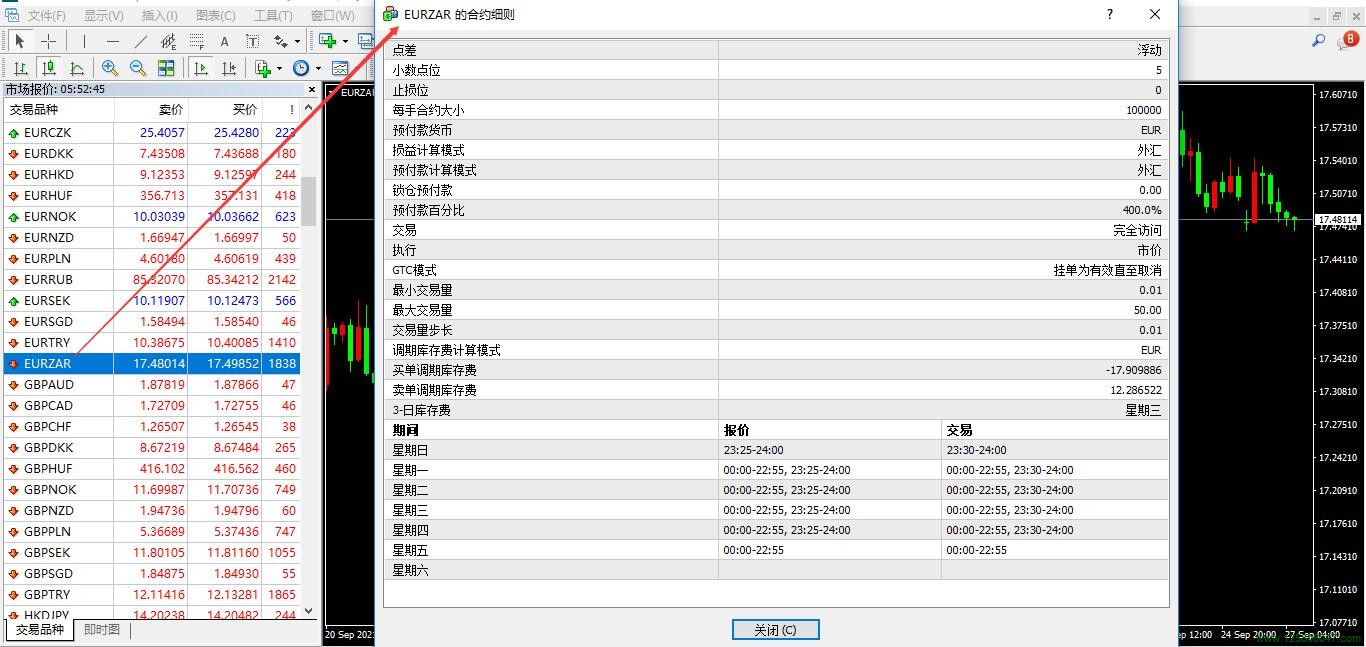
Task: Click the 交易品种 column header
Action: (58, 110)
